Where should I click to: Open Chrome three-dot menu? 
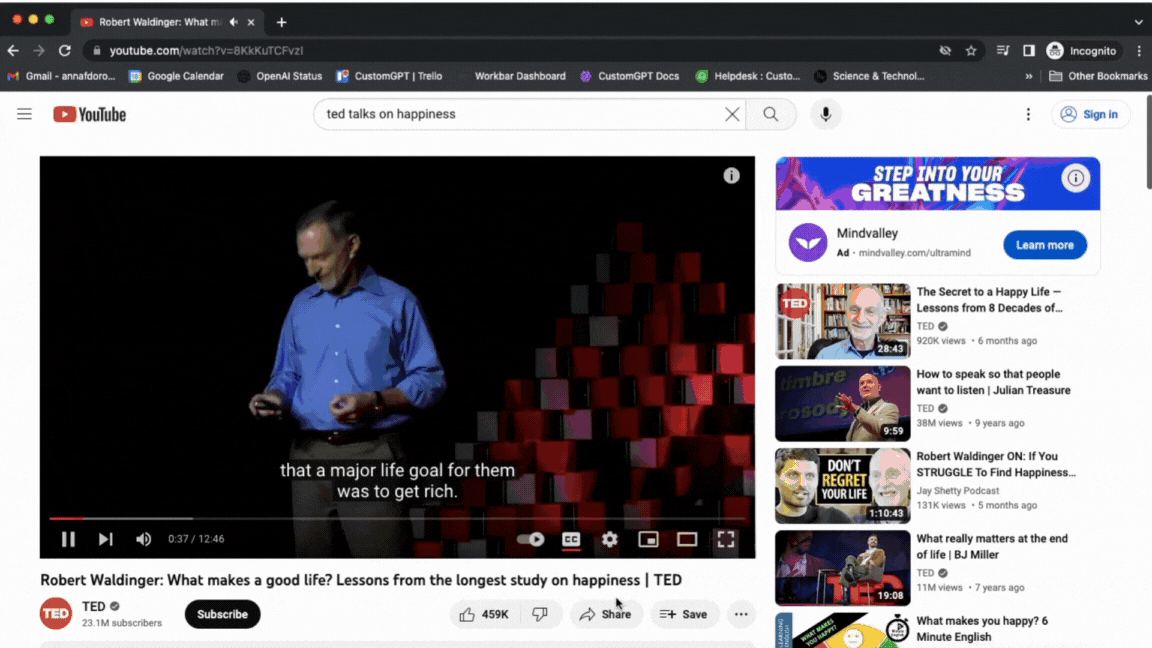(x=1139, y=51)
